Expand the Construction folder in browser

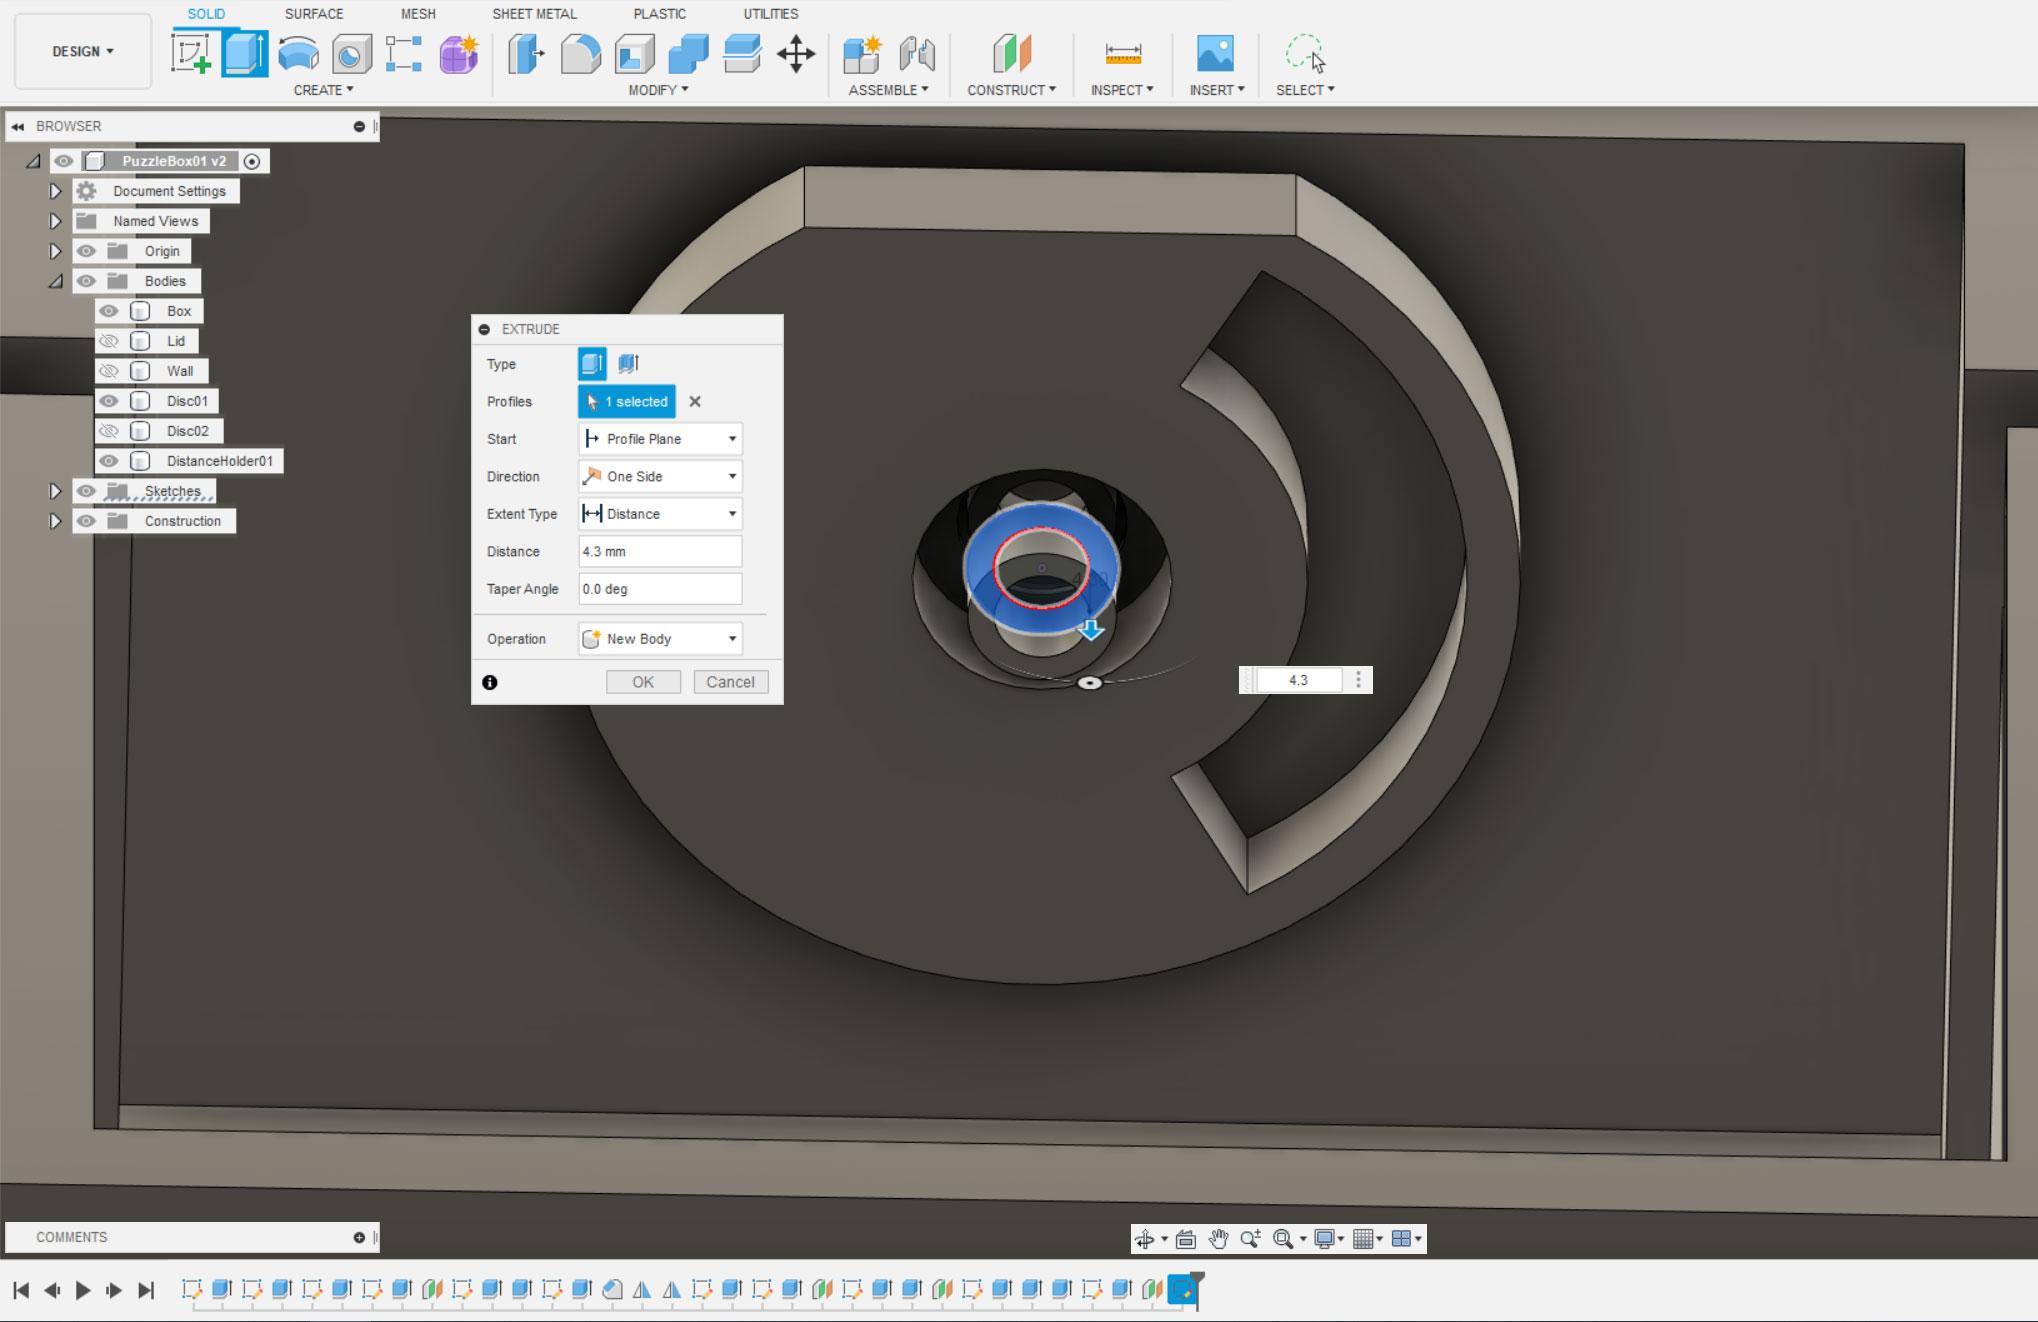[52, 520]
